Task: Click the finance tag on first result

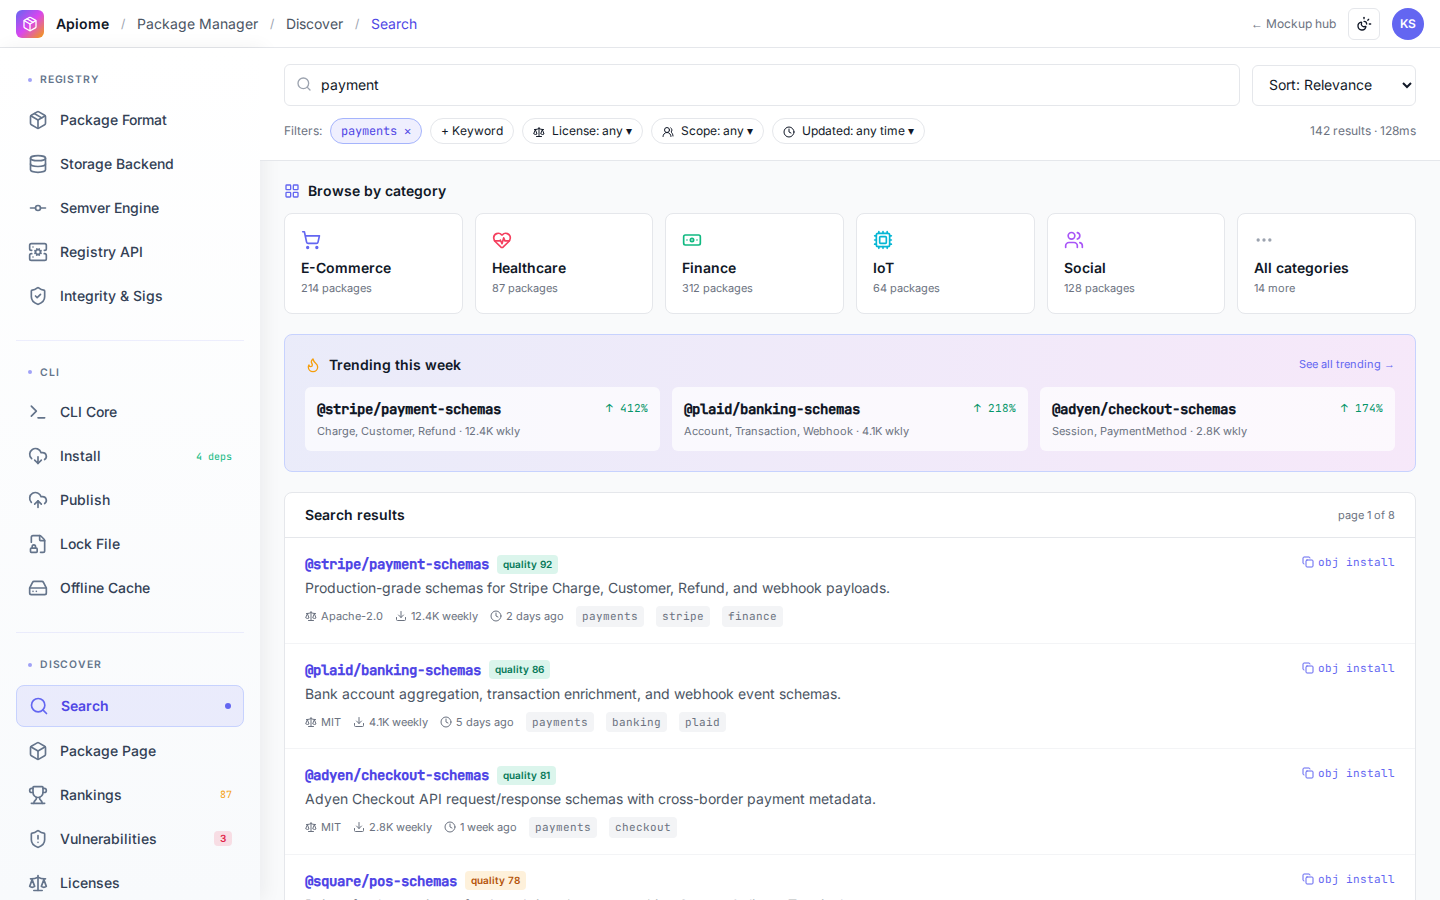Action: (x=752, y=616)
